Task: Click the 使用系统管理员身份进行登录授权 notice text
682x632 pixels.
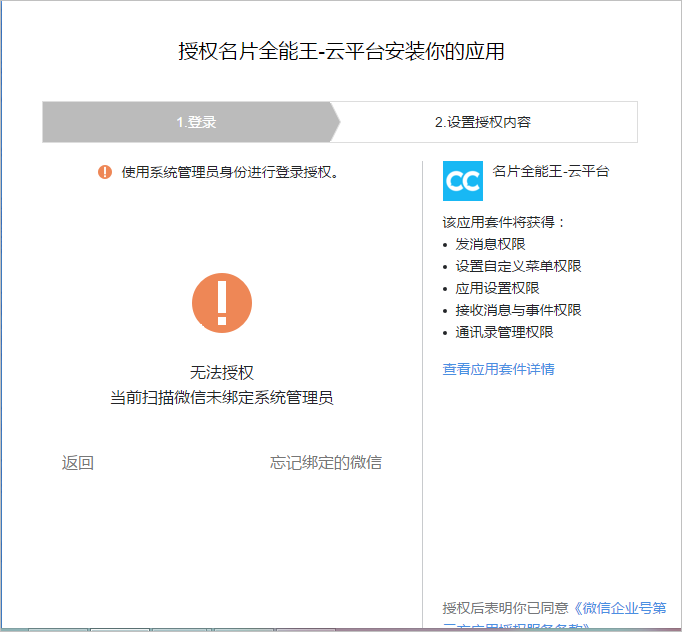Action: [230, 172]
